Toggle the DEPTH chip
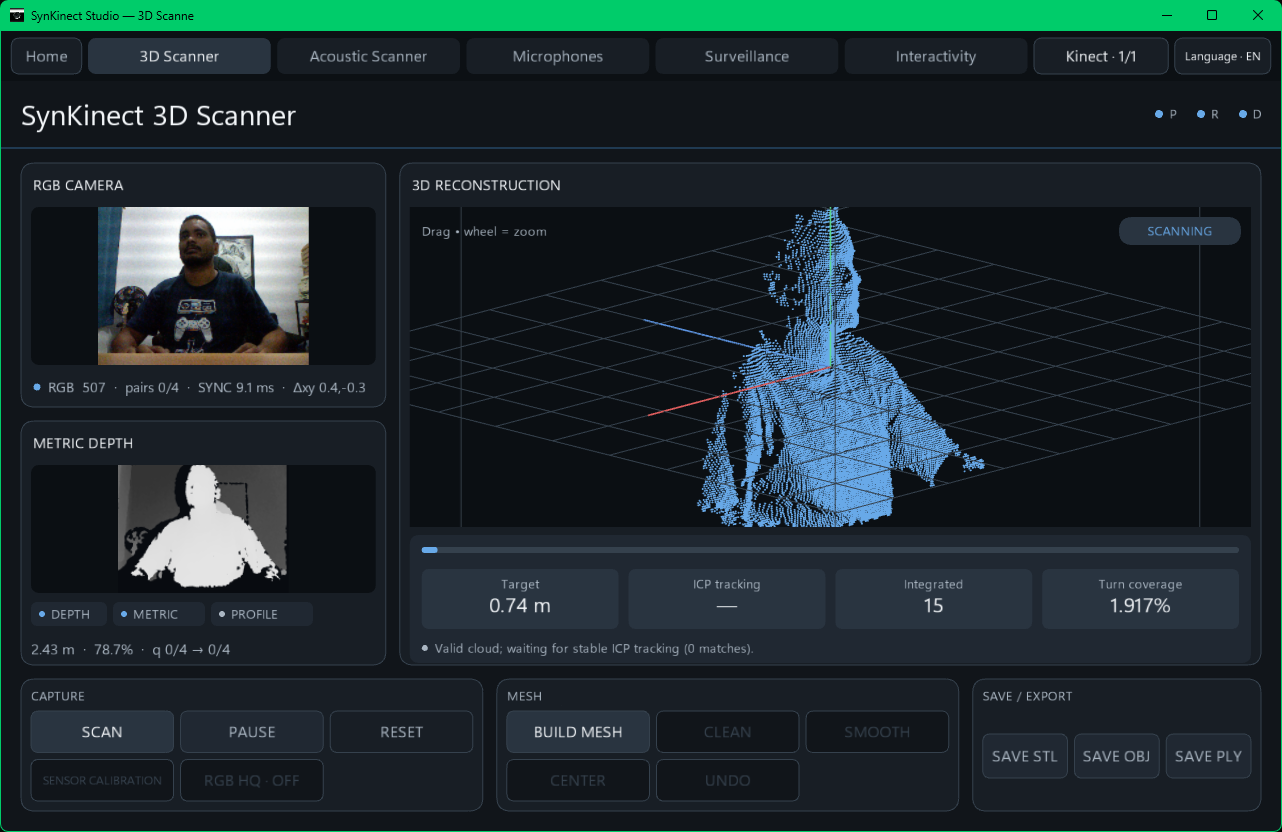 pos(69,614)
